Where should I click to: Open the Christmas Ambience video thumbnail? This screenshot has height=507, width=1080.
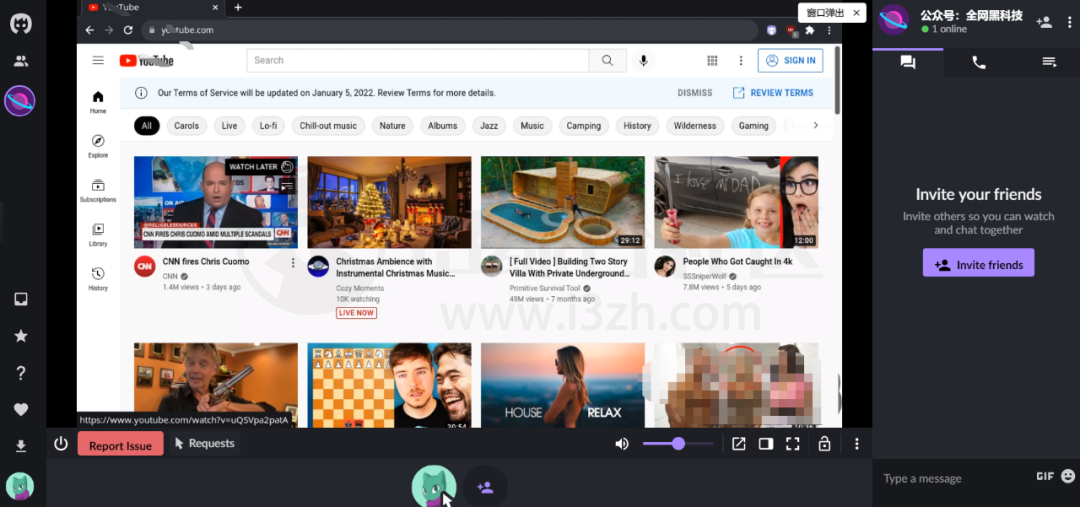click(x=389, y=203)
